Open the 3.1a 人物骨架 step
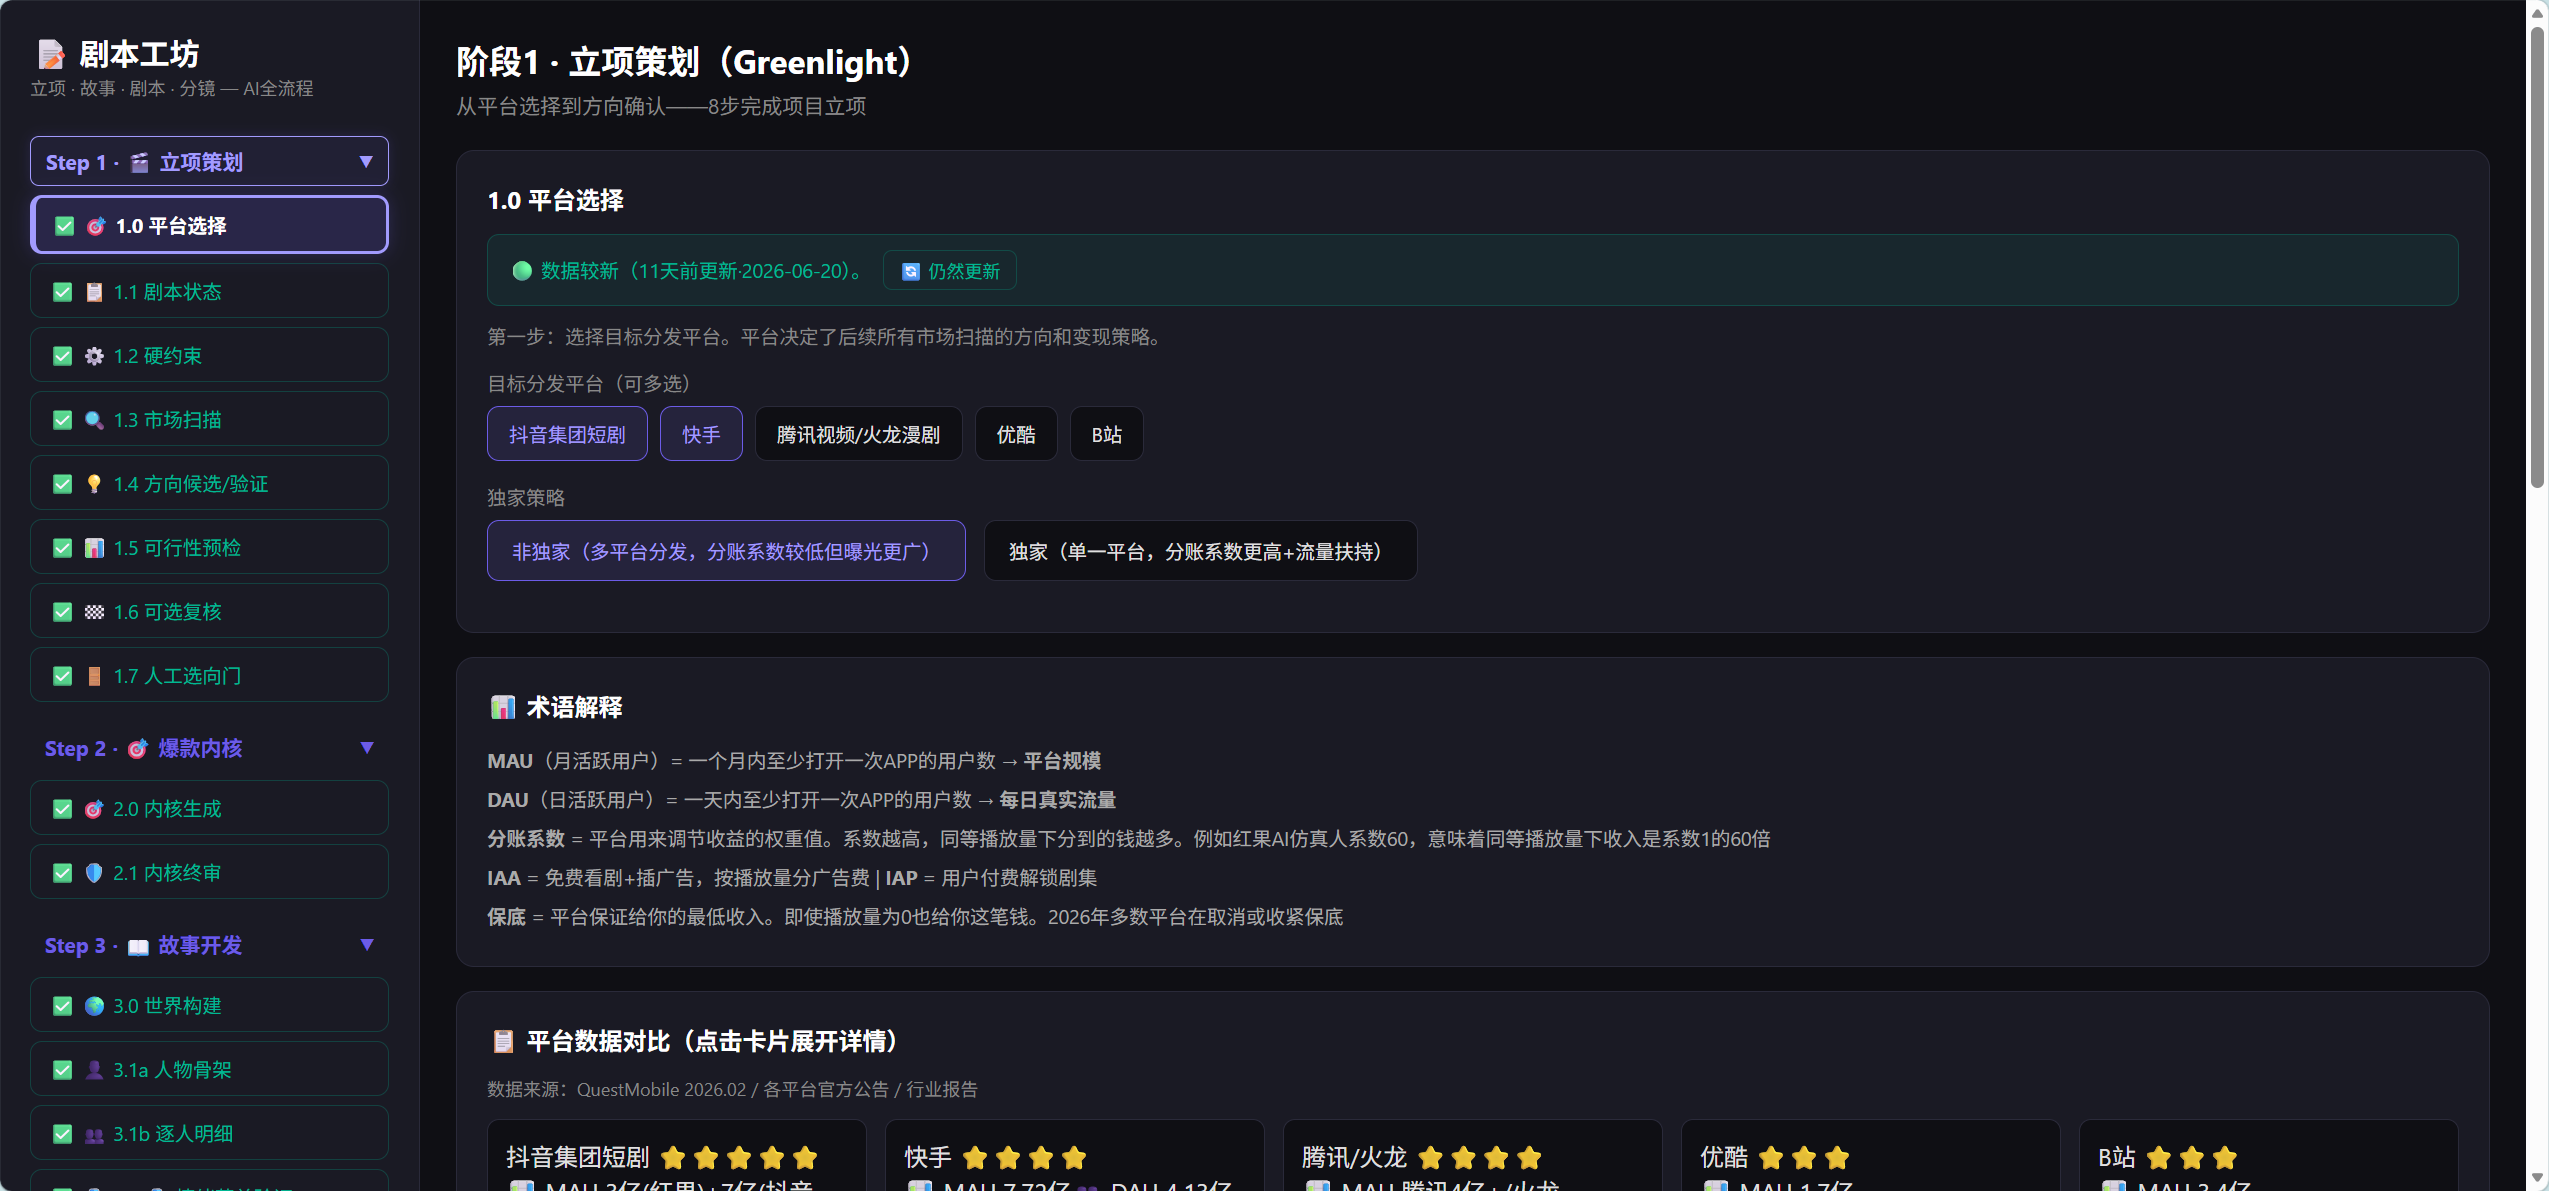The image size is (2549, 1191). [x=209, y=1069]
